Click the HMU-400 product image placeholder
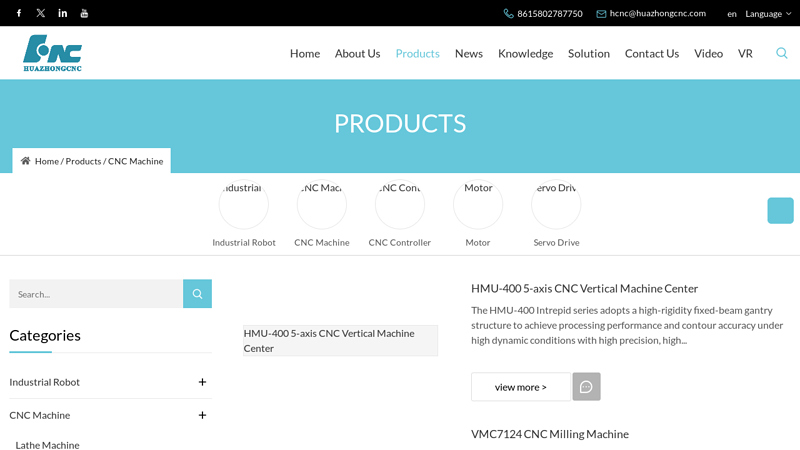Image resolution: width=800 pixels, height=450 pixels. coord(340,340)
